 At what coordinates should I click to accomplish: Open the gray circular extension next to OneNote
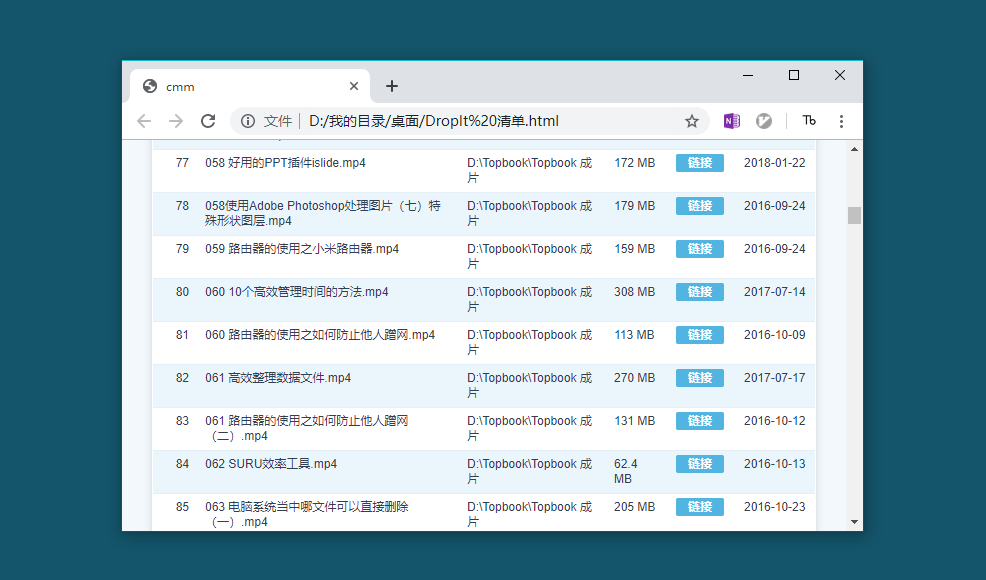[x=763, y=120]
